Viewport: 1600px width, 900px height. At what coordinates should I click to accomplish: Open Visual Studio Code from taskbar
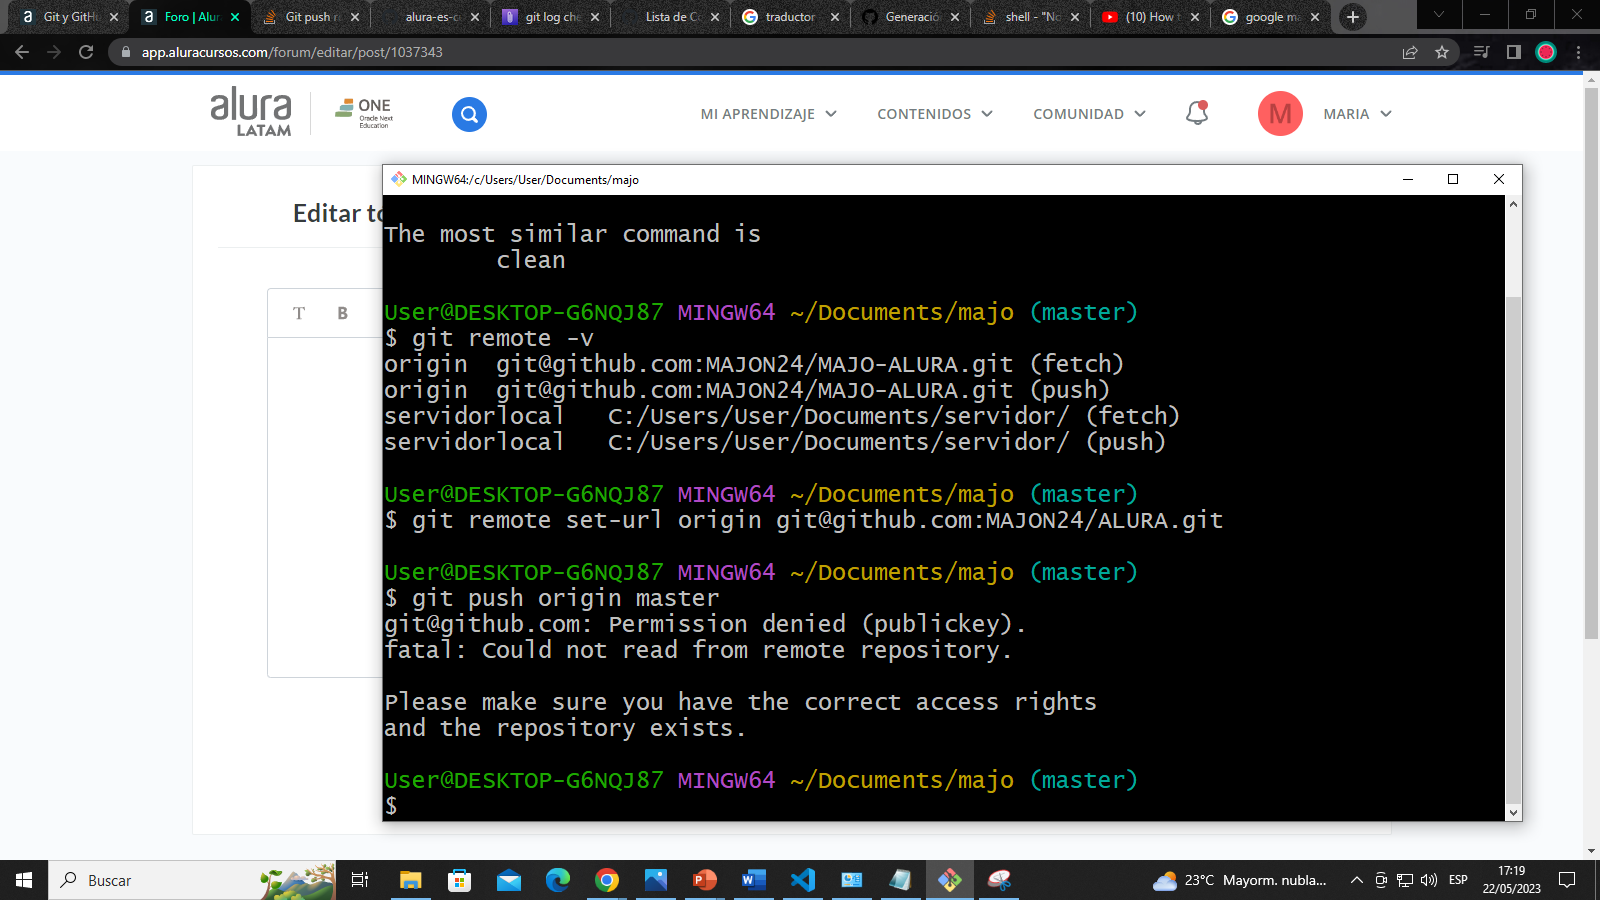tap(802, 880)
